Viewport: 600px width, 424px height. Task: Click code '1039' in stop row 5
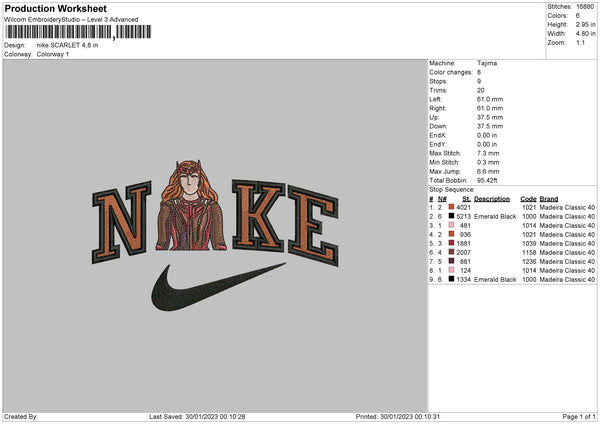(529, 243)
